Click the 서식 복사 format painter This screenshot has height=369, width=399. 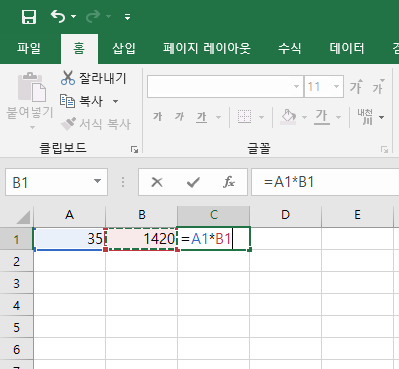96,124
